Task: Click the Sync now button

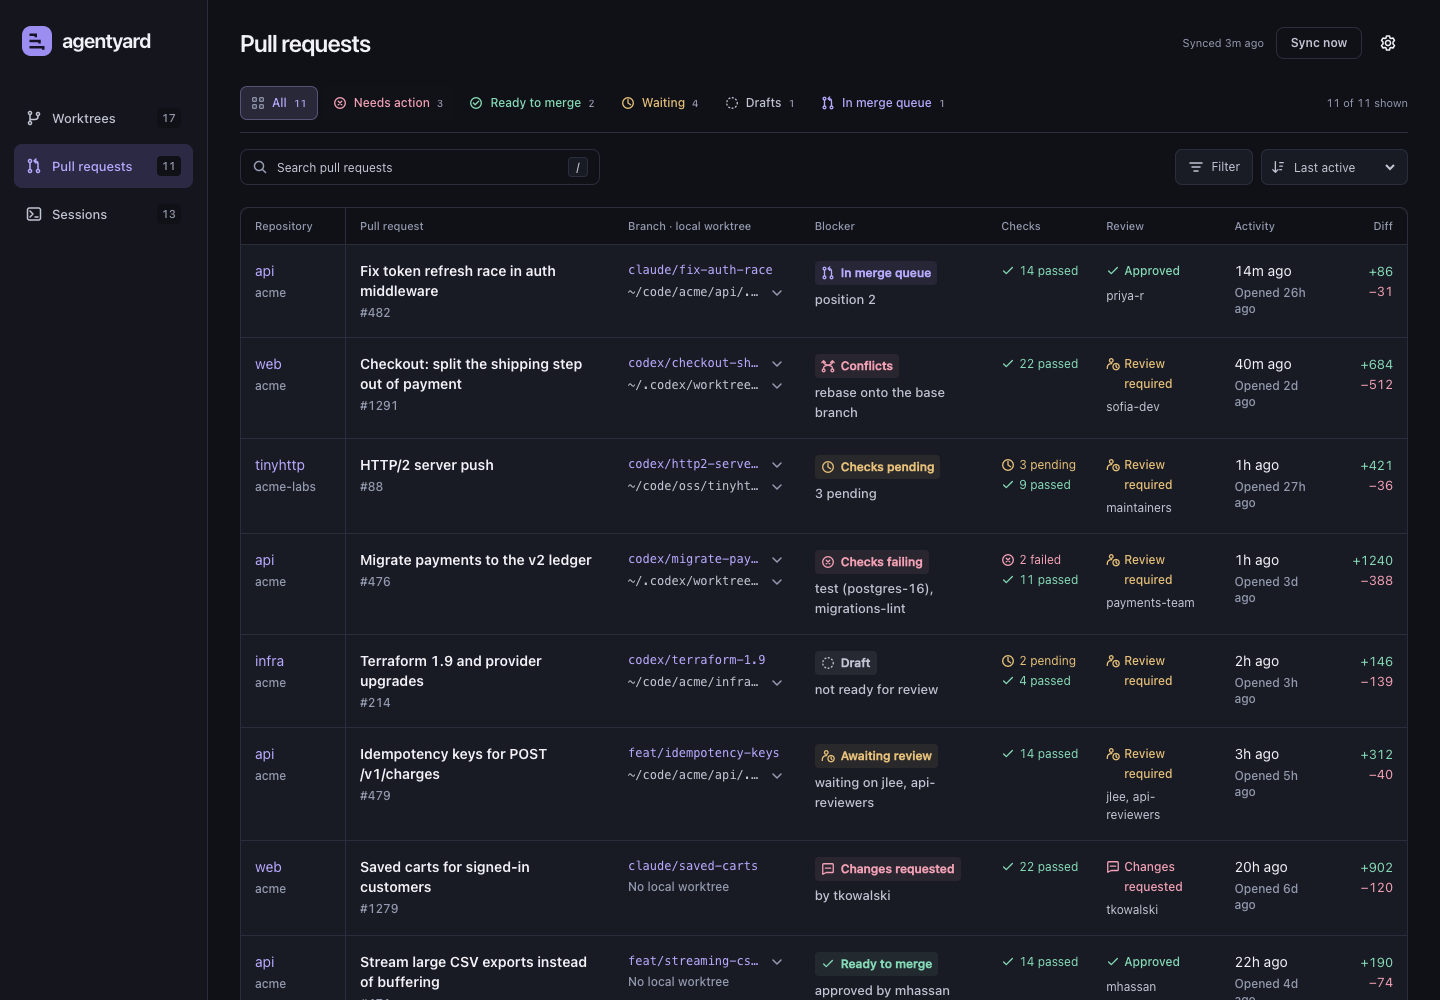Action: pos(1318,43)
